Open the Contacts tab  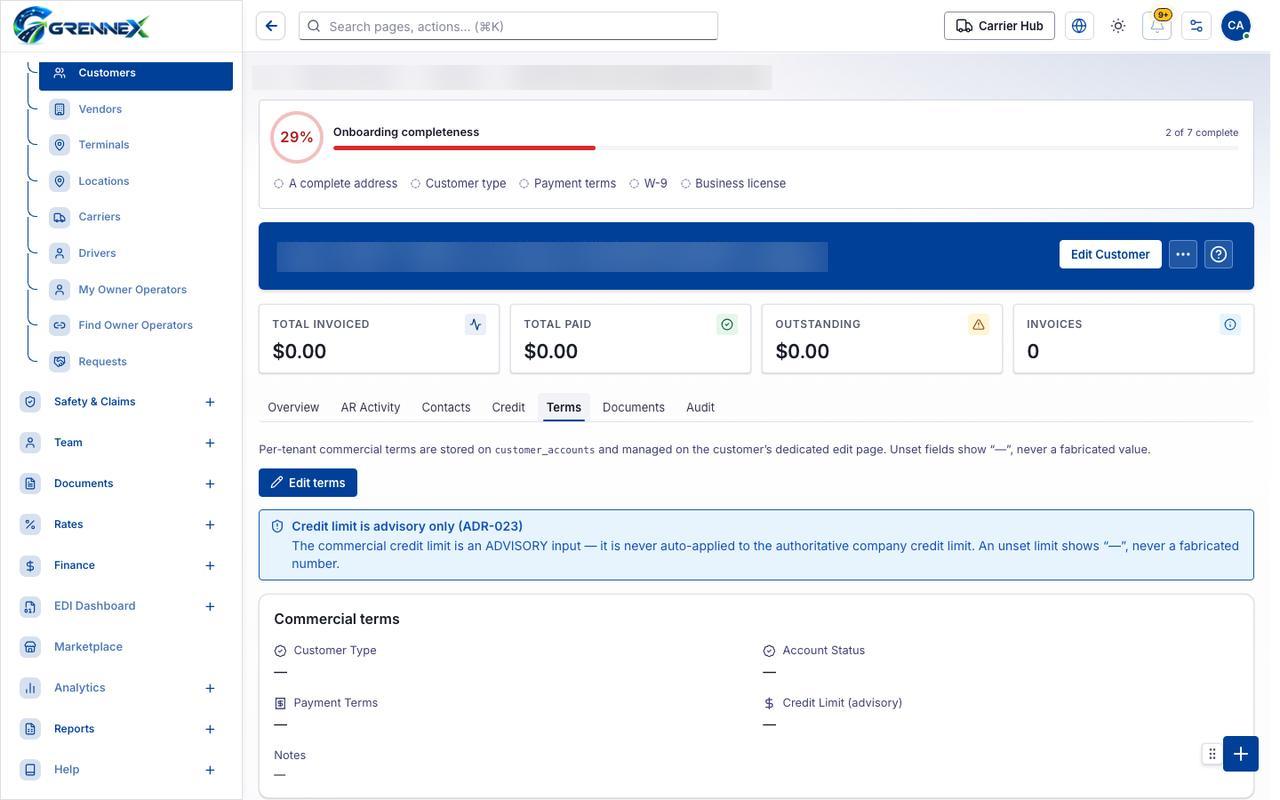(x=446, y=407)
